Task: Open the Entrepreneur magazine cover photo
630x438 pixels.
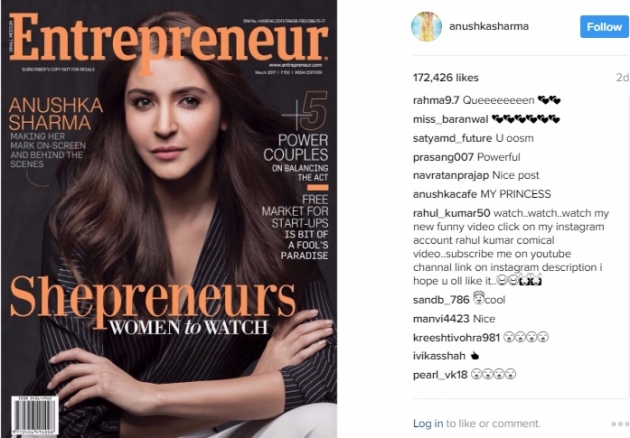Action: [x=169, y=219]
